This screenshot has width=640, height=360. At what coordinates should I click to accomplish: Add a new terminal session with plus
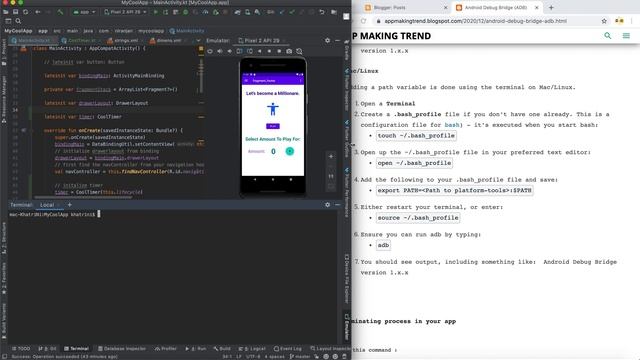70,205
